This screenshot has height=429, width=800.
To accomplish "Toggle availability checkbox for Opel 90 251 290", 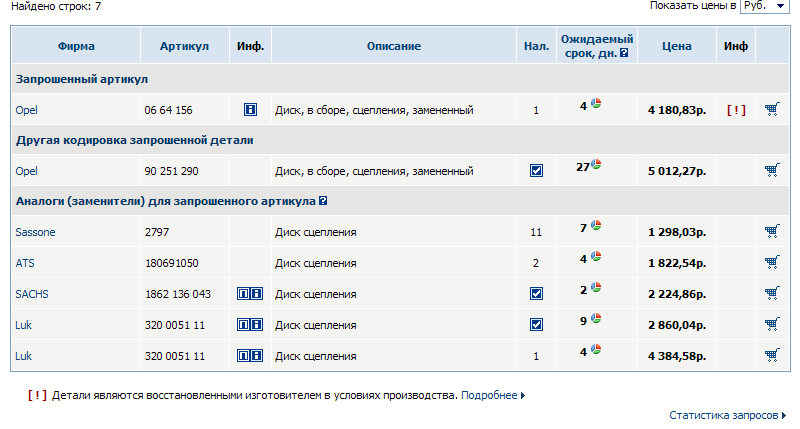I will tap(536, 171).
